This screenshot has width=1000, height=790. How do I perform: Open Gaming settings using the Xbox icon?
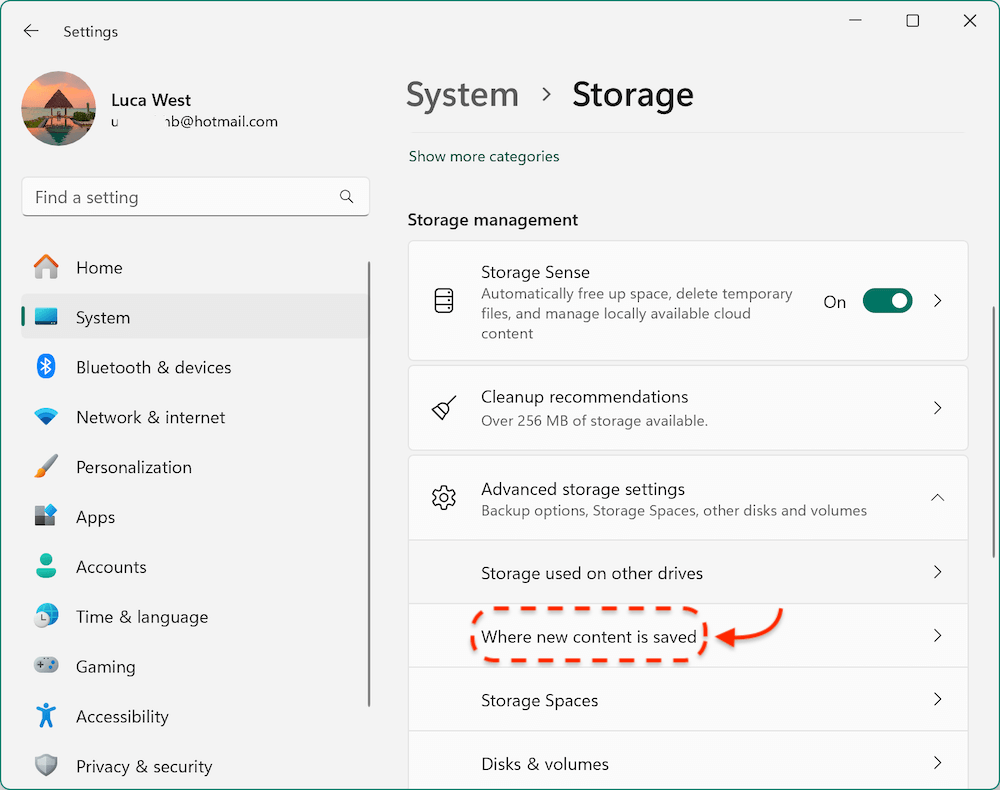click(45, 666)
